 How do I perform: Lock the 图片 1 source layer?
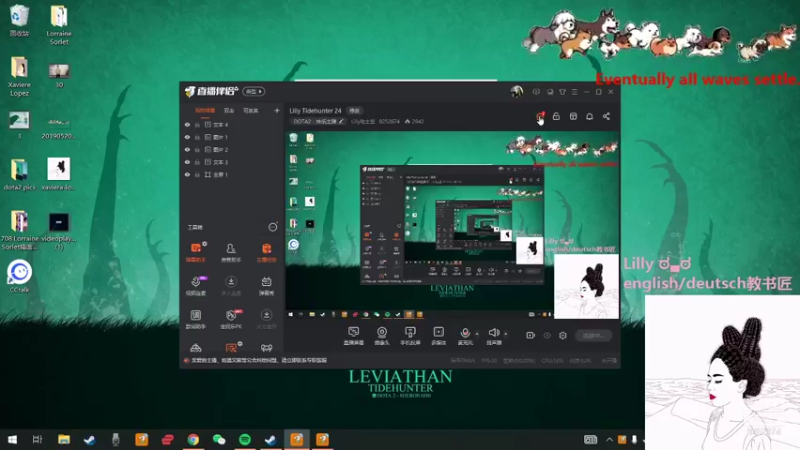197,137
